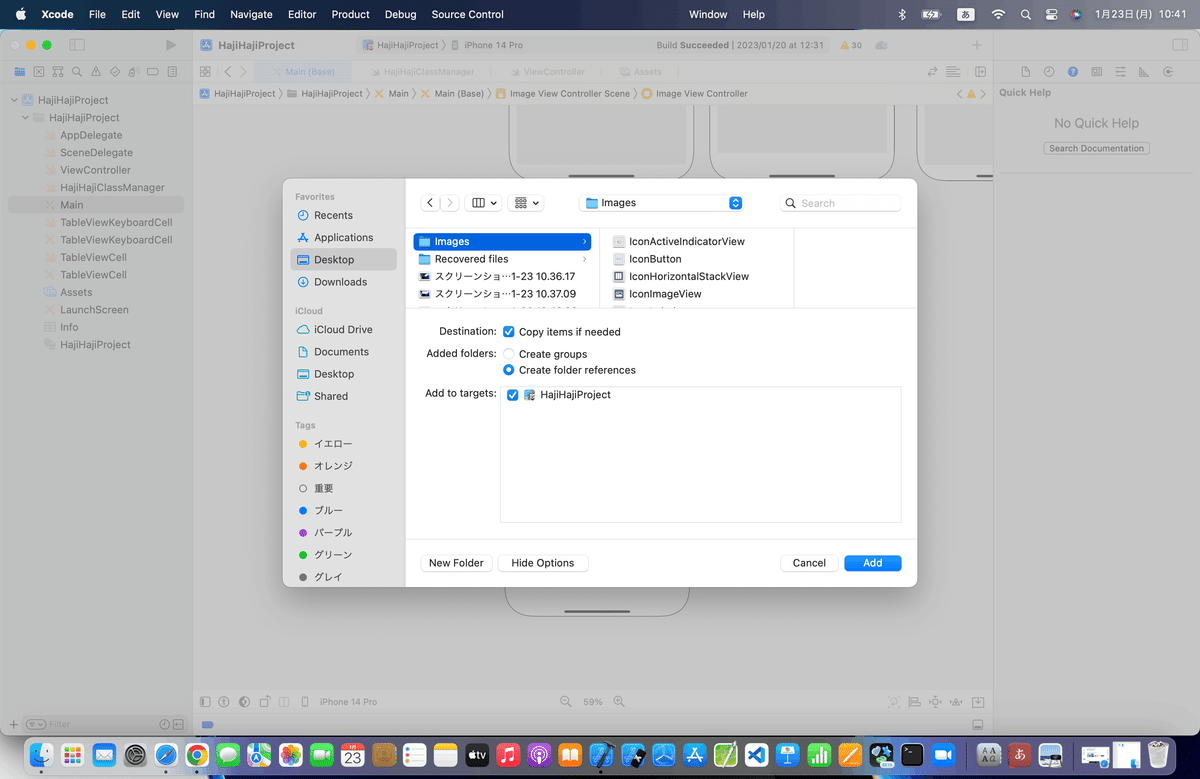Image resolution: width=1200 pixels, height=779 pixels.
Task: Open the Images location popup menu
Action: [663, 203]
